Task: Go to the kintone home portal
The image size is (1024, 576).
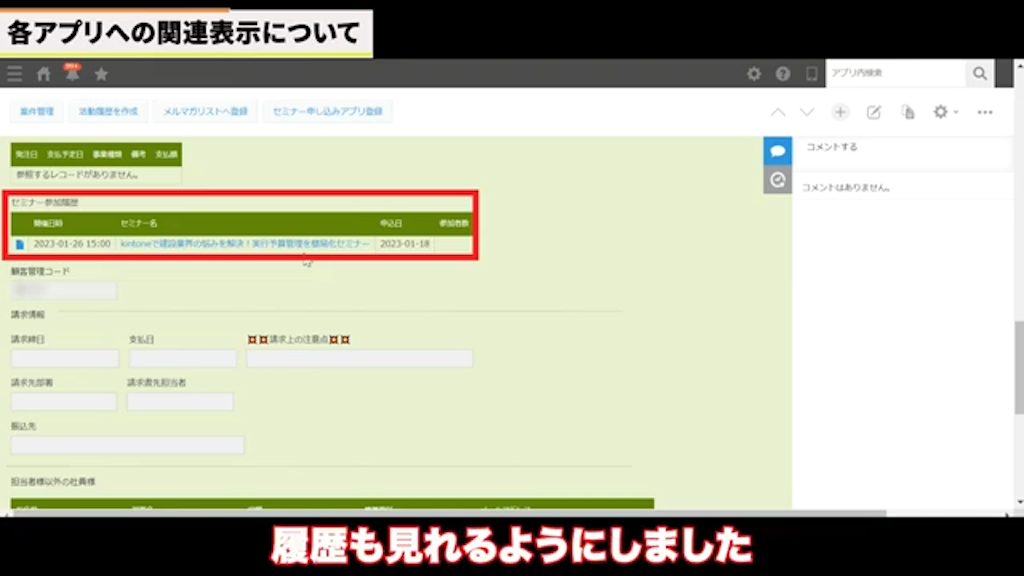Action: (43, 74)
